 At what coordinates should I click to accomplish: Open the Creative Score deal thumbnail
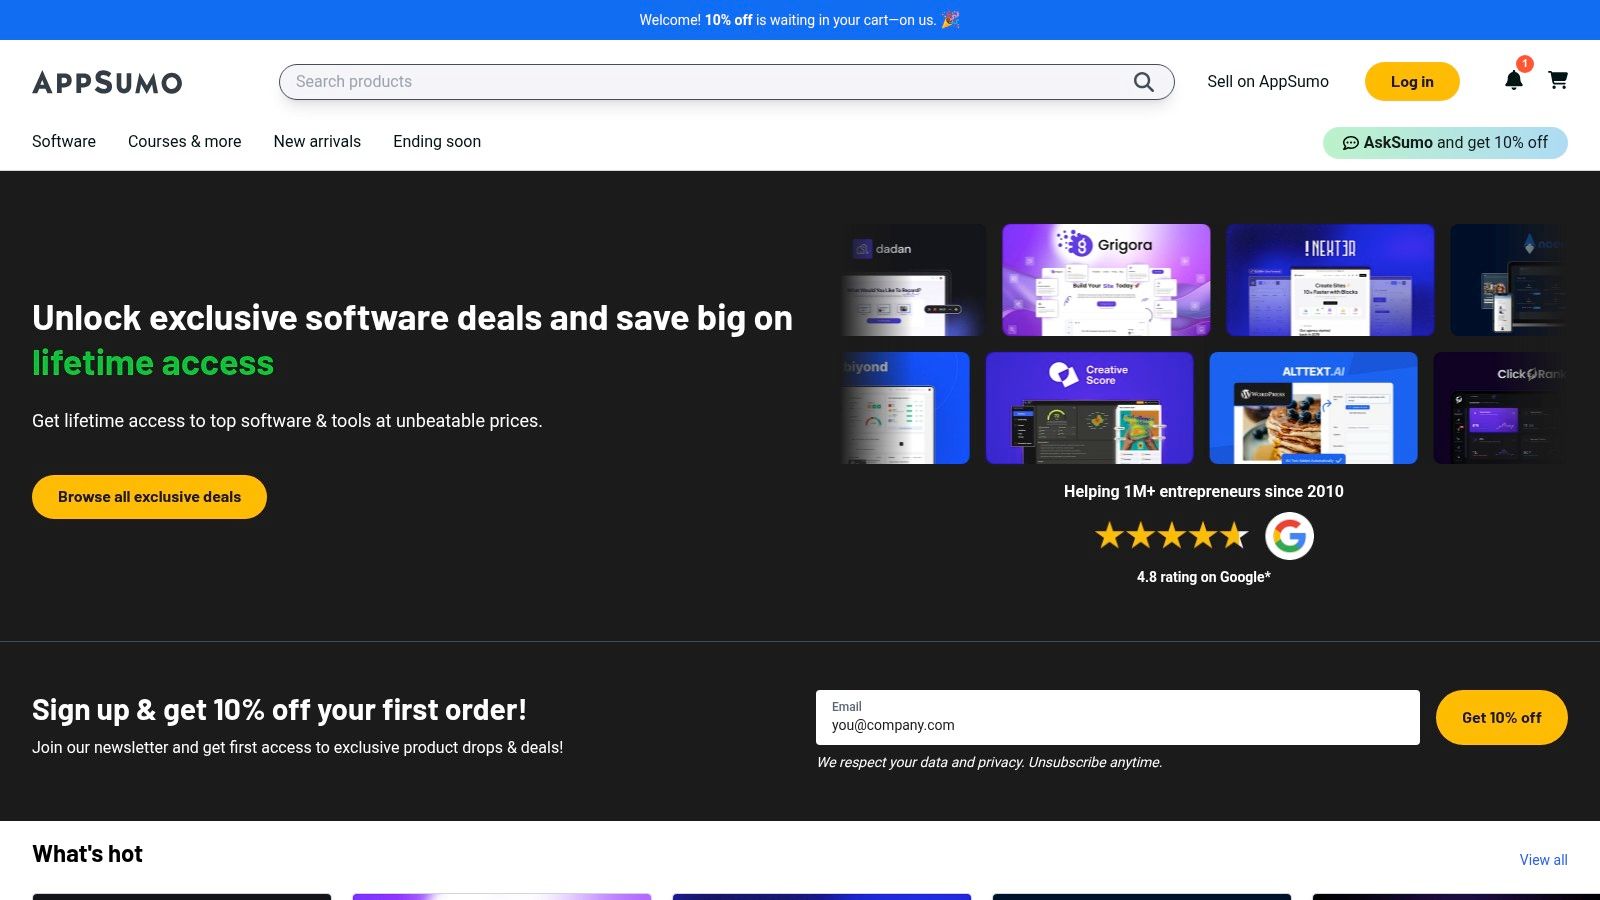pos(1089,408)
